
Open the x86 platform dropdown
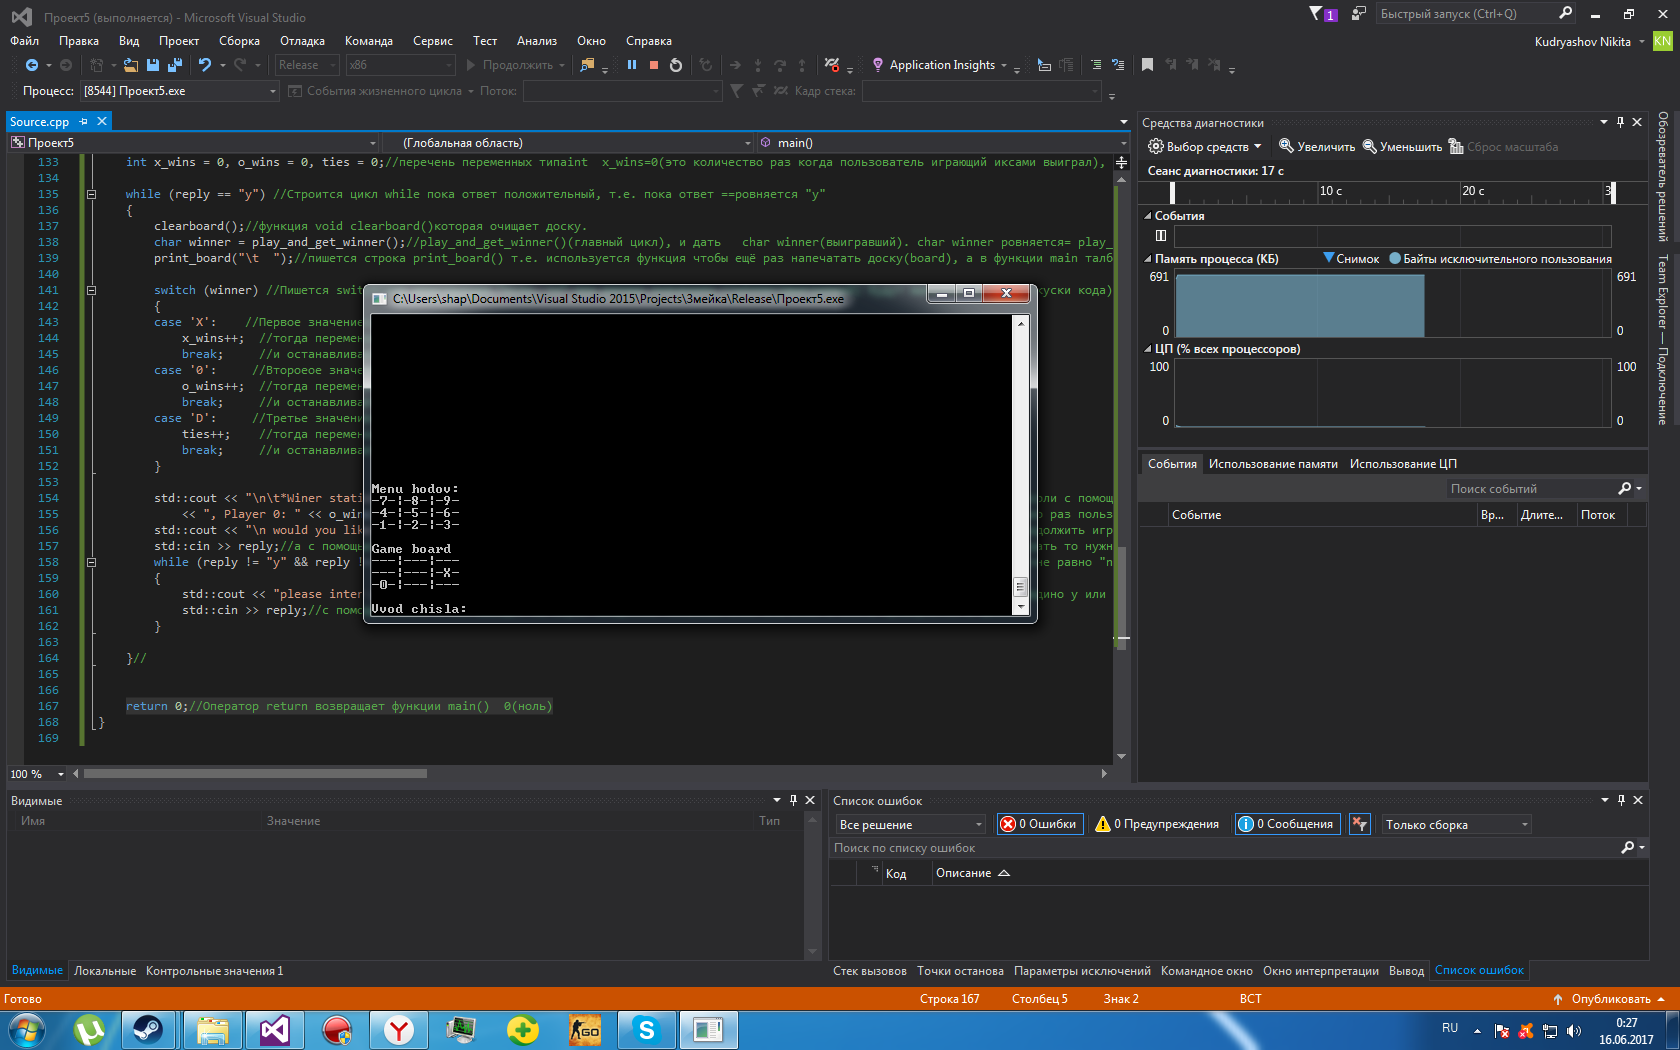[400, 65]
